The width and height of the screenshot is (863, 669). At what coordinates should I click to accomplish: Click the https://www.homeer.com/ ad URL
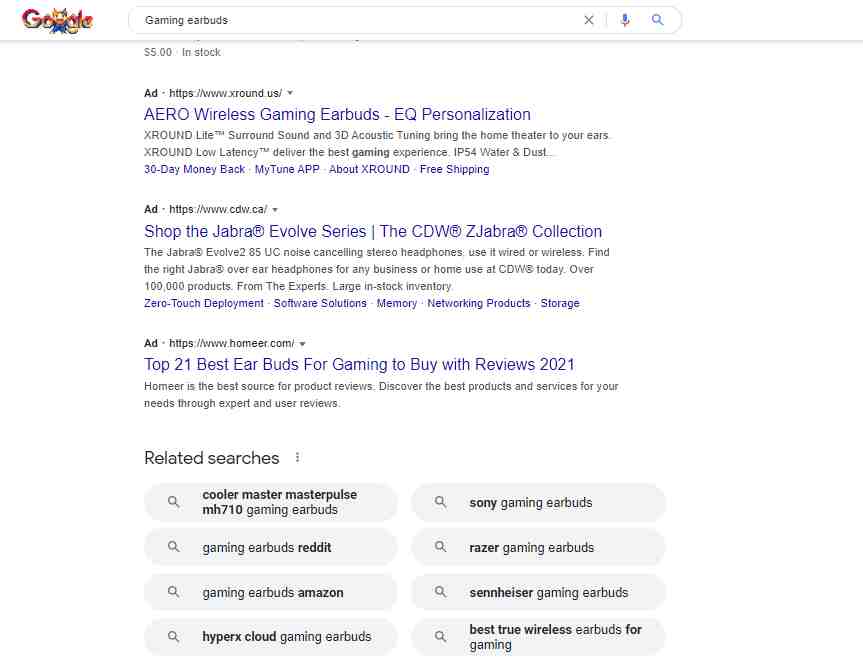[231, 343]
